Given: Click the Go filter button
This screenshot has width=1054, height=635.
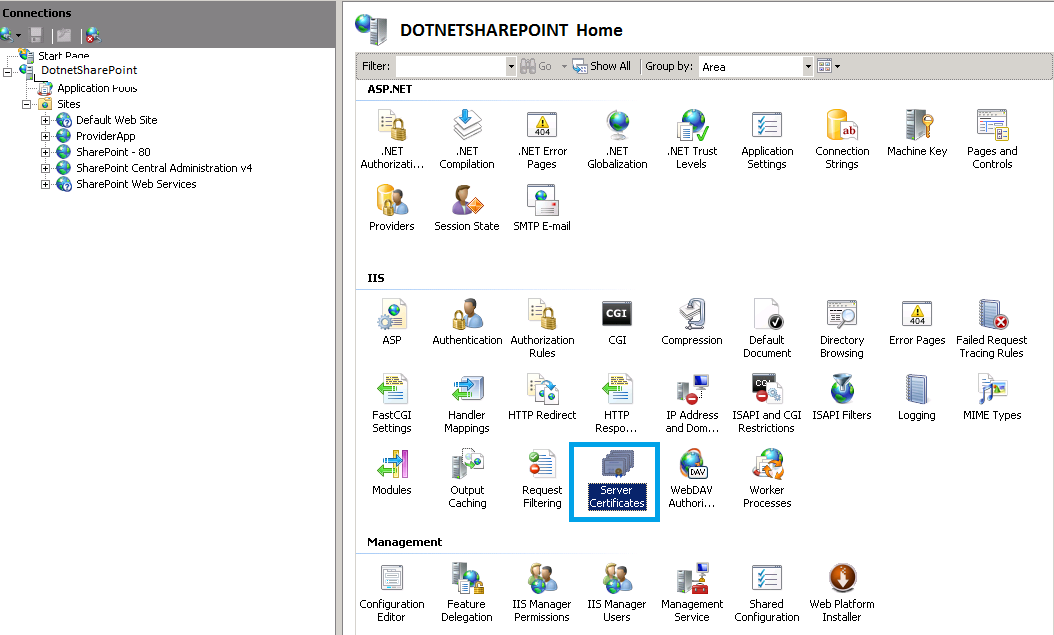Looking at the screenshot, I should (x=536, y=66).
